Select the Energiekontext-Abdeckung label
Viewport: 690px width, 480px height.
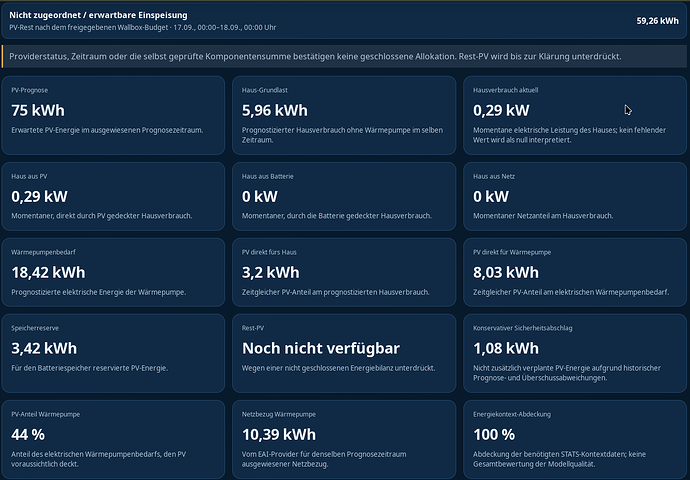[512, 414]
